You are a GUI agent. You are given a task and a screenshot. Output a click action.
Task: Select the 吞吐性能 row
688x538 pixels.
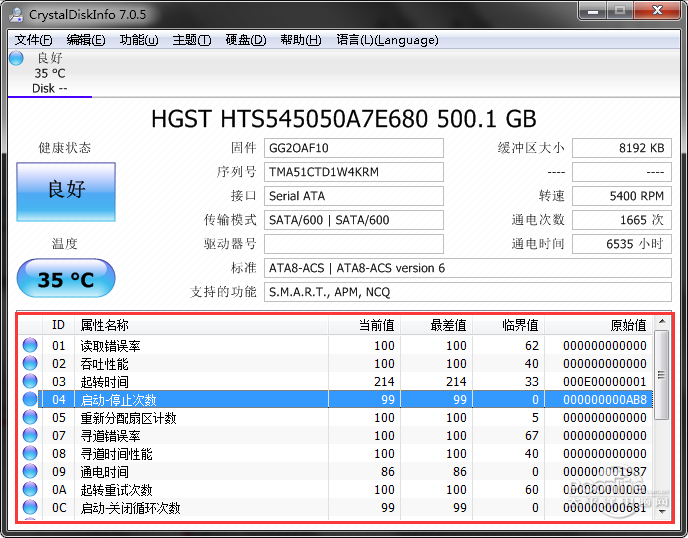tap(336, 363)
